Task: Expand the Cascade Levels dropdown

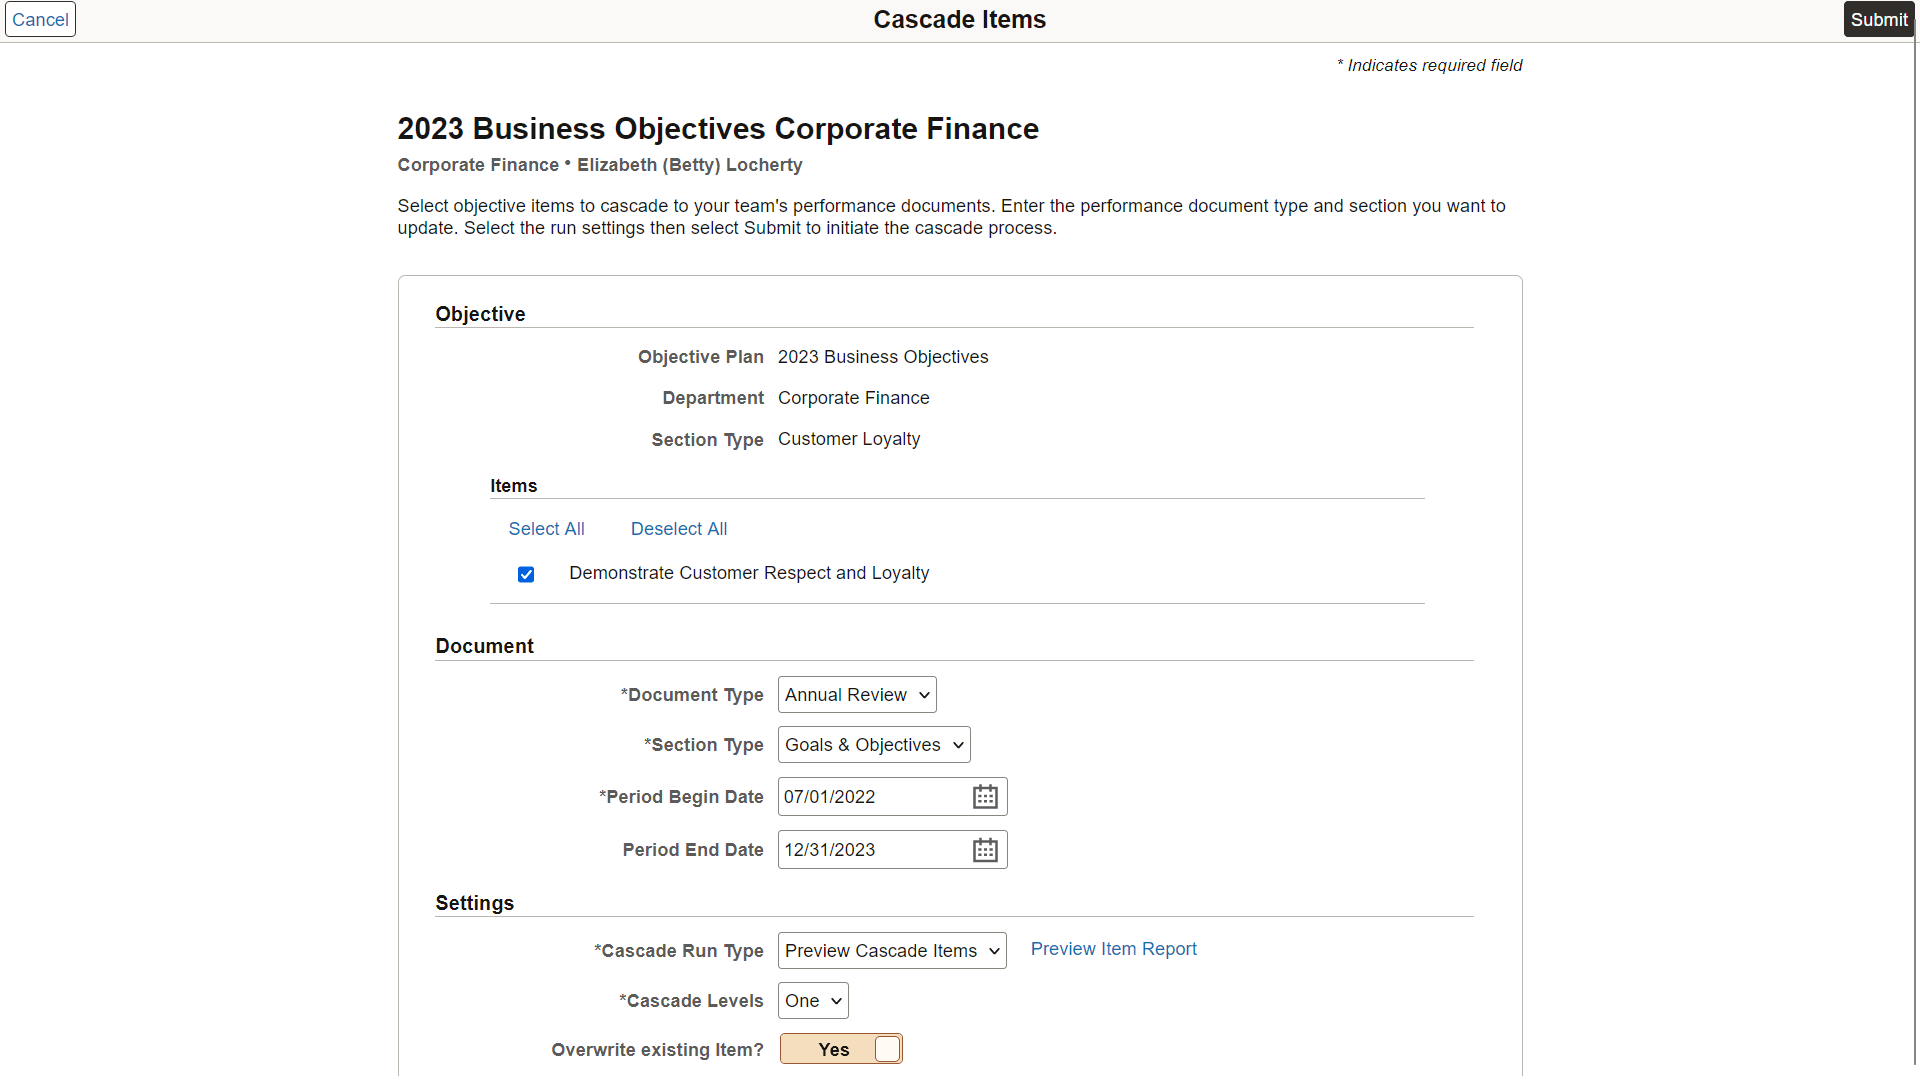Action: tap(813, 1001)
